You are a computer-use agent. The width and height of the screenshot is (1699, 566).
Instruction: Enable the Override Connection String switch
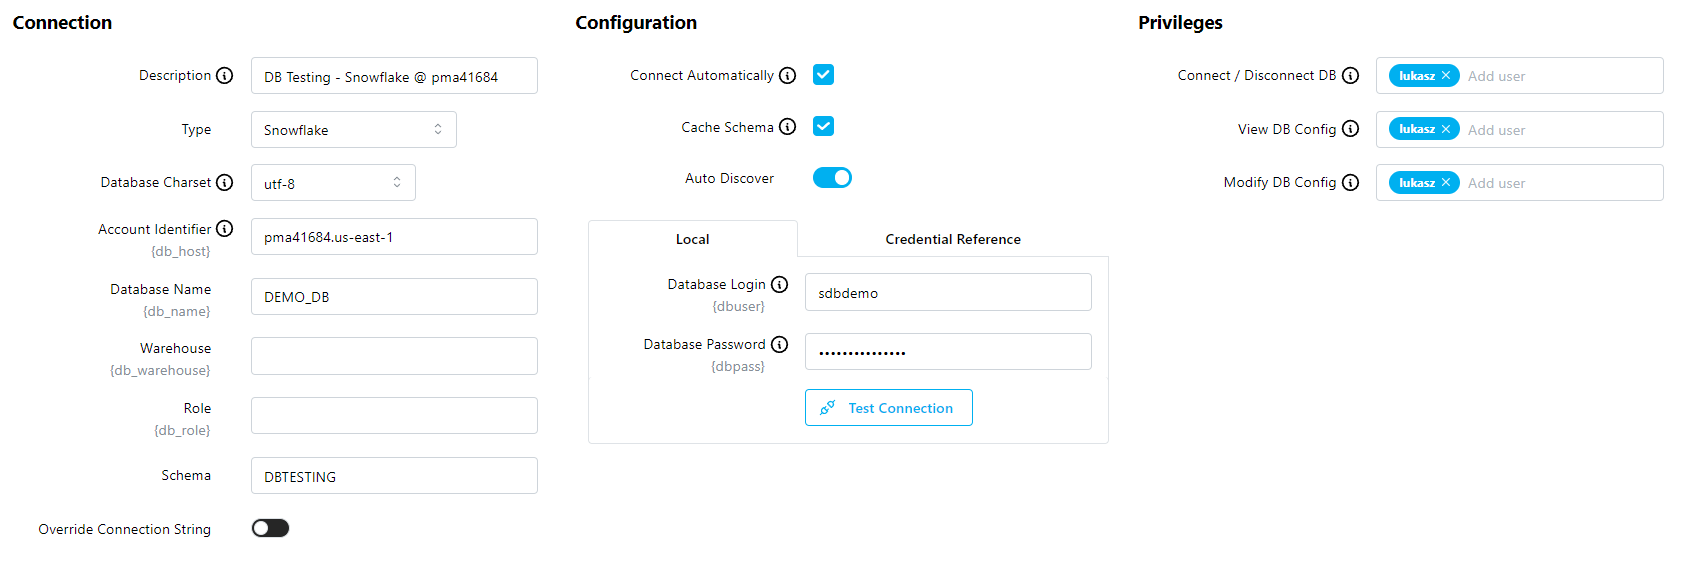coord(270,528)
